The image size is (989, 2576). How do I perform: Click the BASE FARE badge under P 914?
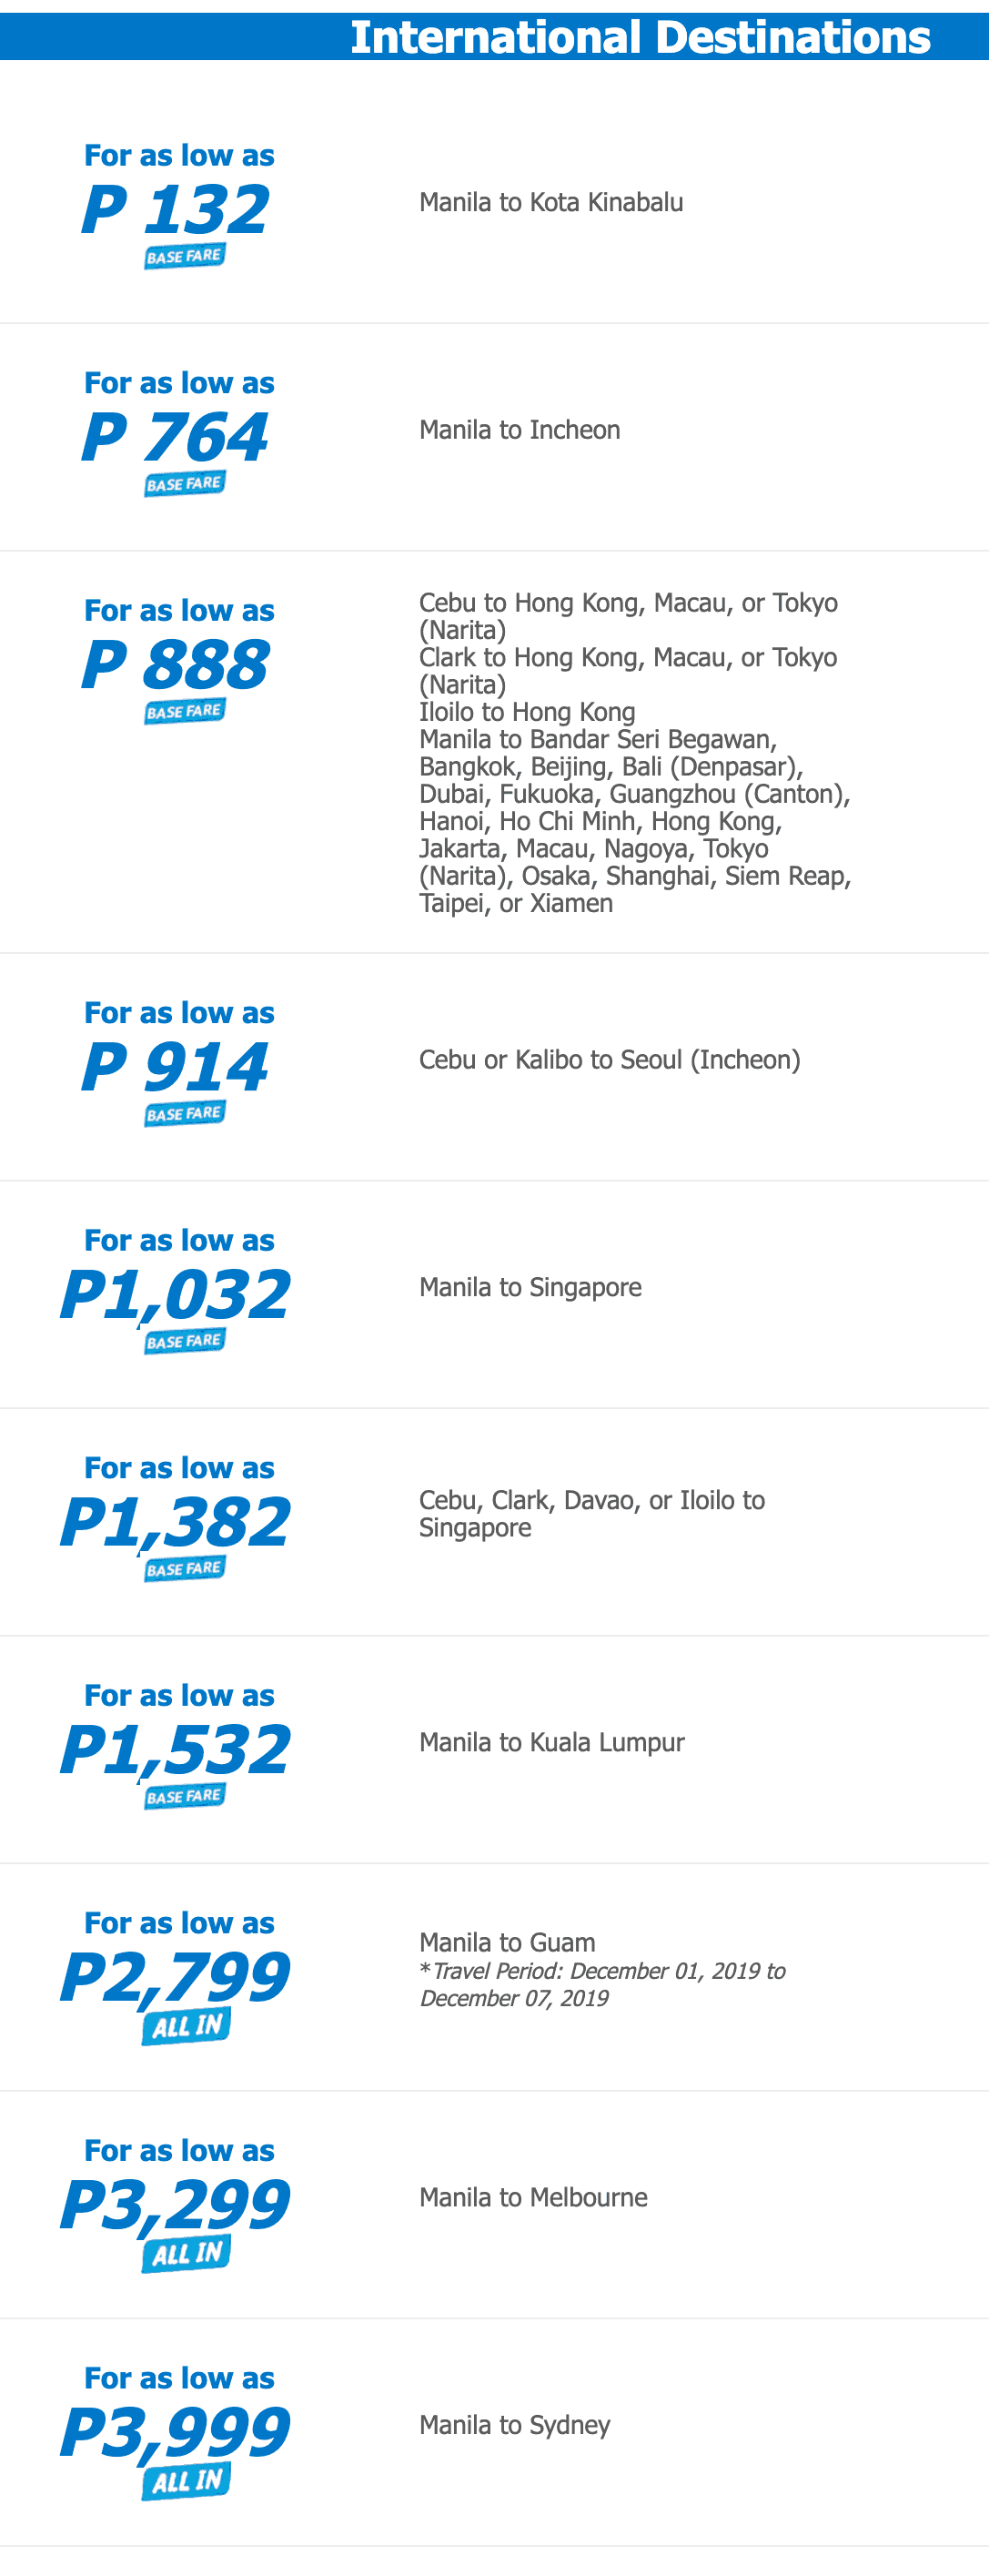tap(185, 1114)
